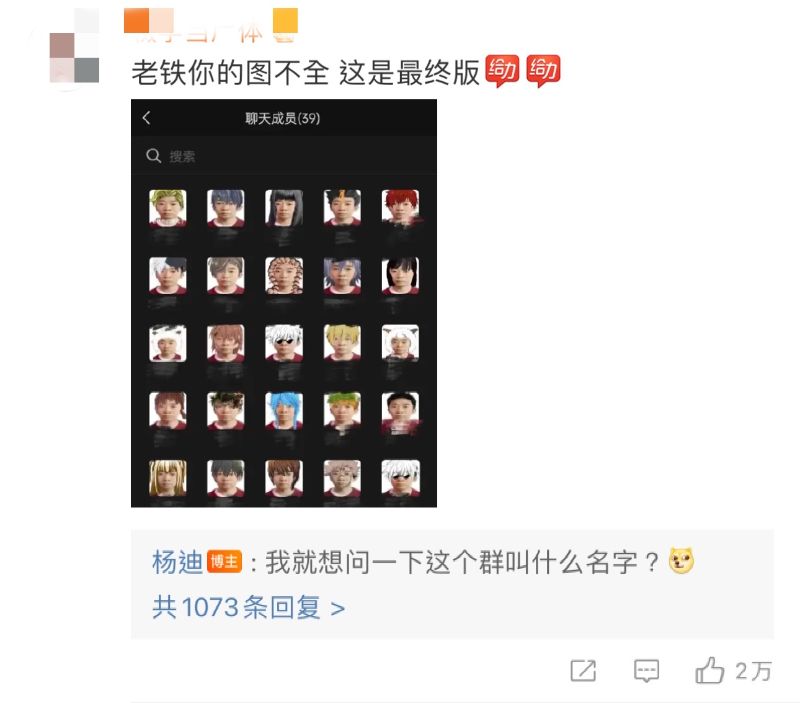Image resolution: width=800 pixels, height=703 pixels.
Task: Open the red-haired member avatar in first row
Action: (401, 208)
